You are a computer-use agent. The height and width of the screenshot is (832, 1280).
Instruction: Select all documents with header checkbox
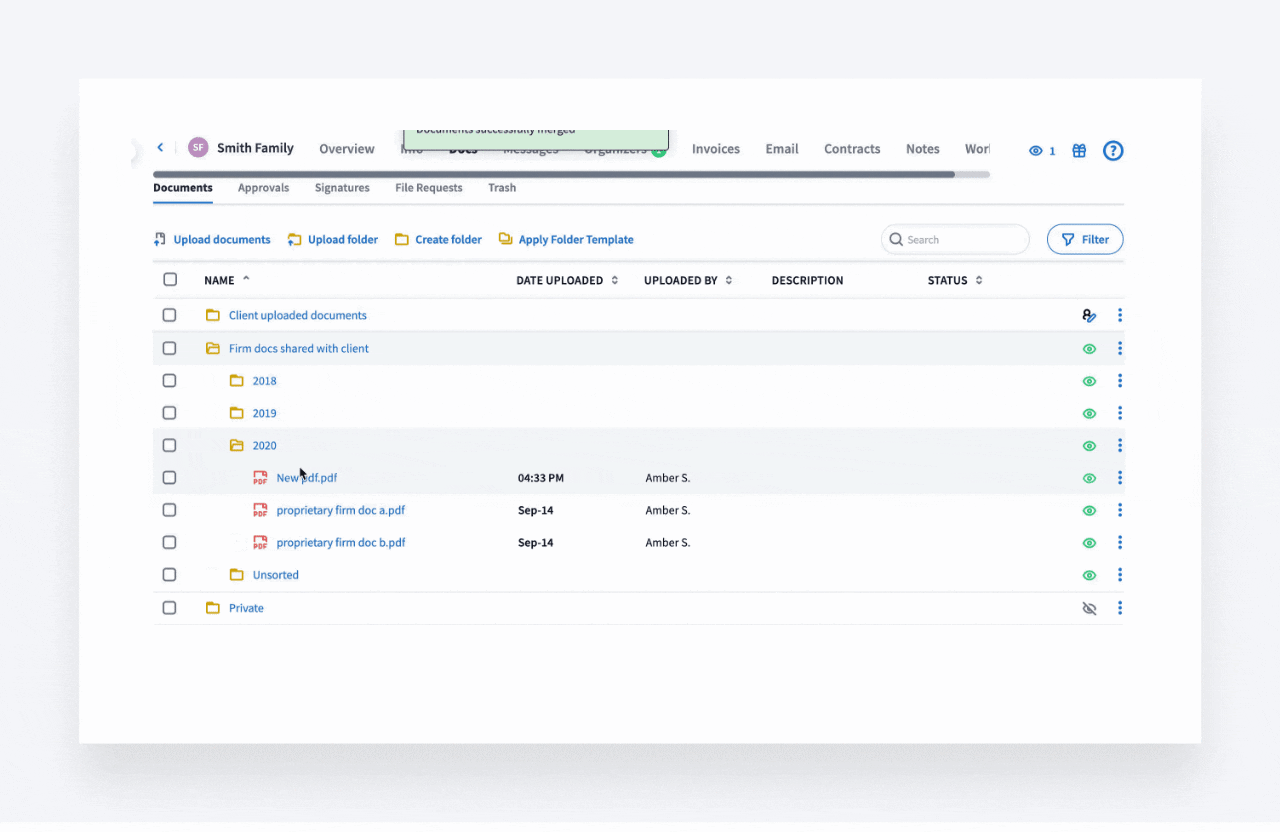pyautogui.click(x=170, y=280)
